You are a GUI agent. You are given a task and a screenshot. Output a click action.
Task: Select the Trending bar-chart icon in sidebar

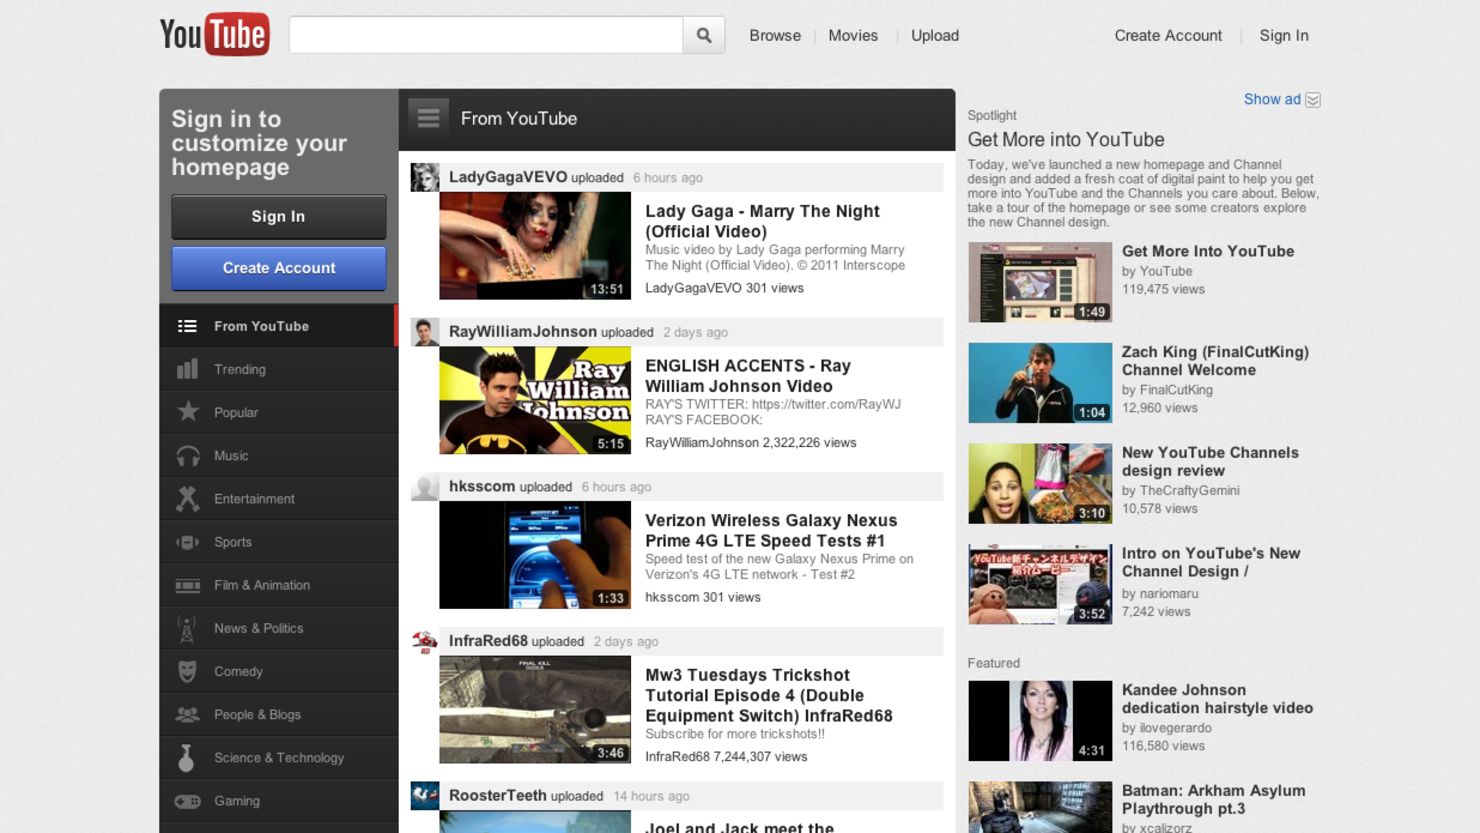[187, 369]
